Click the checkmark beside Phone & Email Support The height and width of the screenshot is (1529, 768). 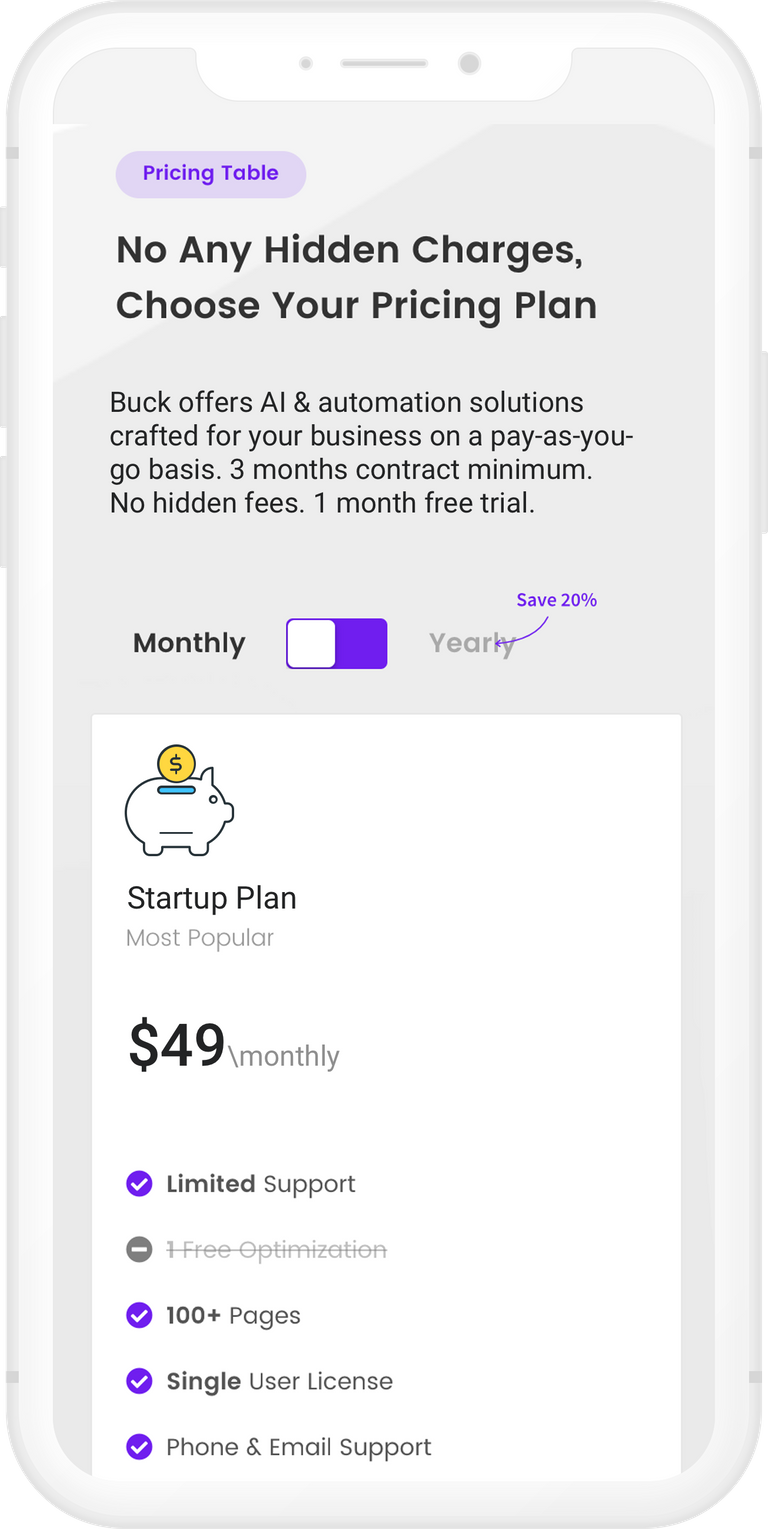(x=139, y=1447)
